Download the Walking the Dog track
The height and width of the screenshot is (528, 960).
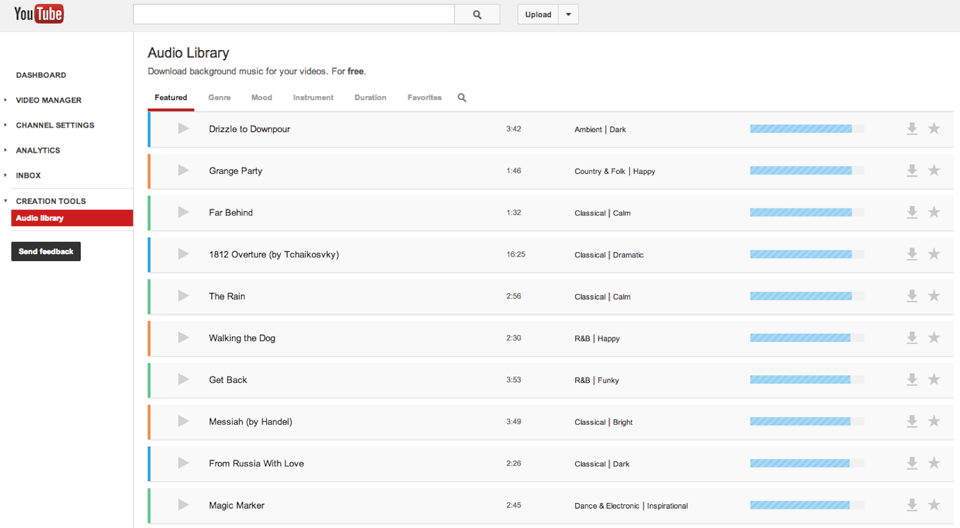pyautogui.click(x=912, y=338)
